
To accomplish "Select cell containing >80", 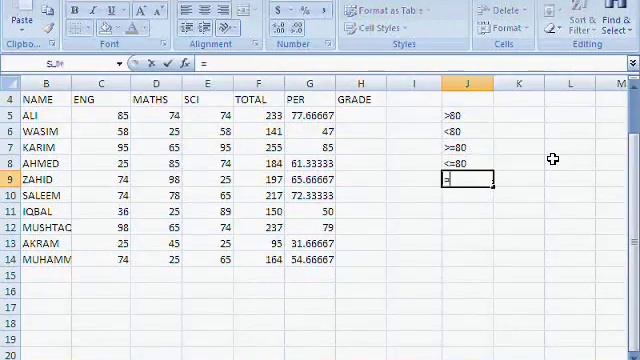I will tap(467, 116).
